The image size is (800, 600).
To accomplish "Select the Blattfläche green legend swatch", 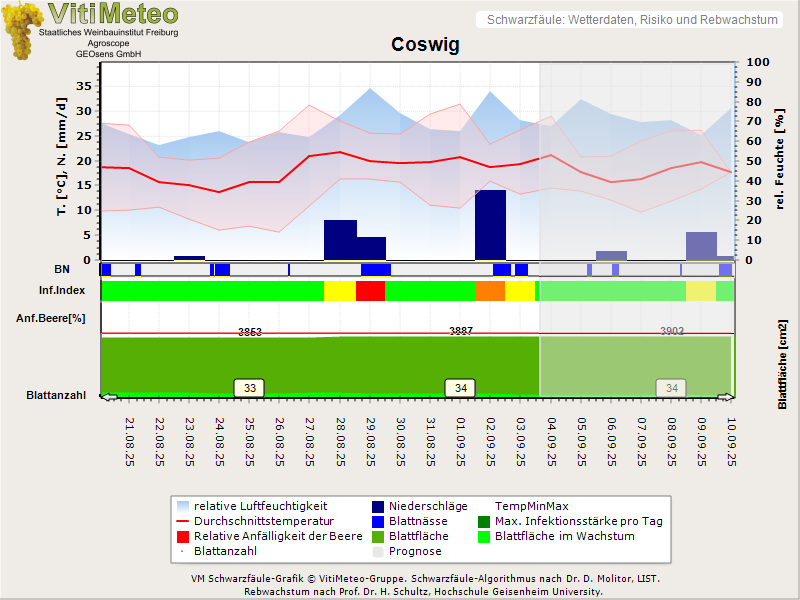I will [378, 536].
